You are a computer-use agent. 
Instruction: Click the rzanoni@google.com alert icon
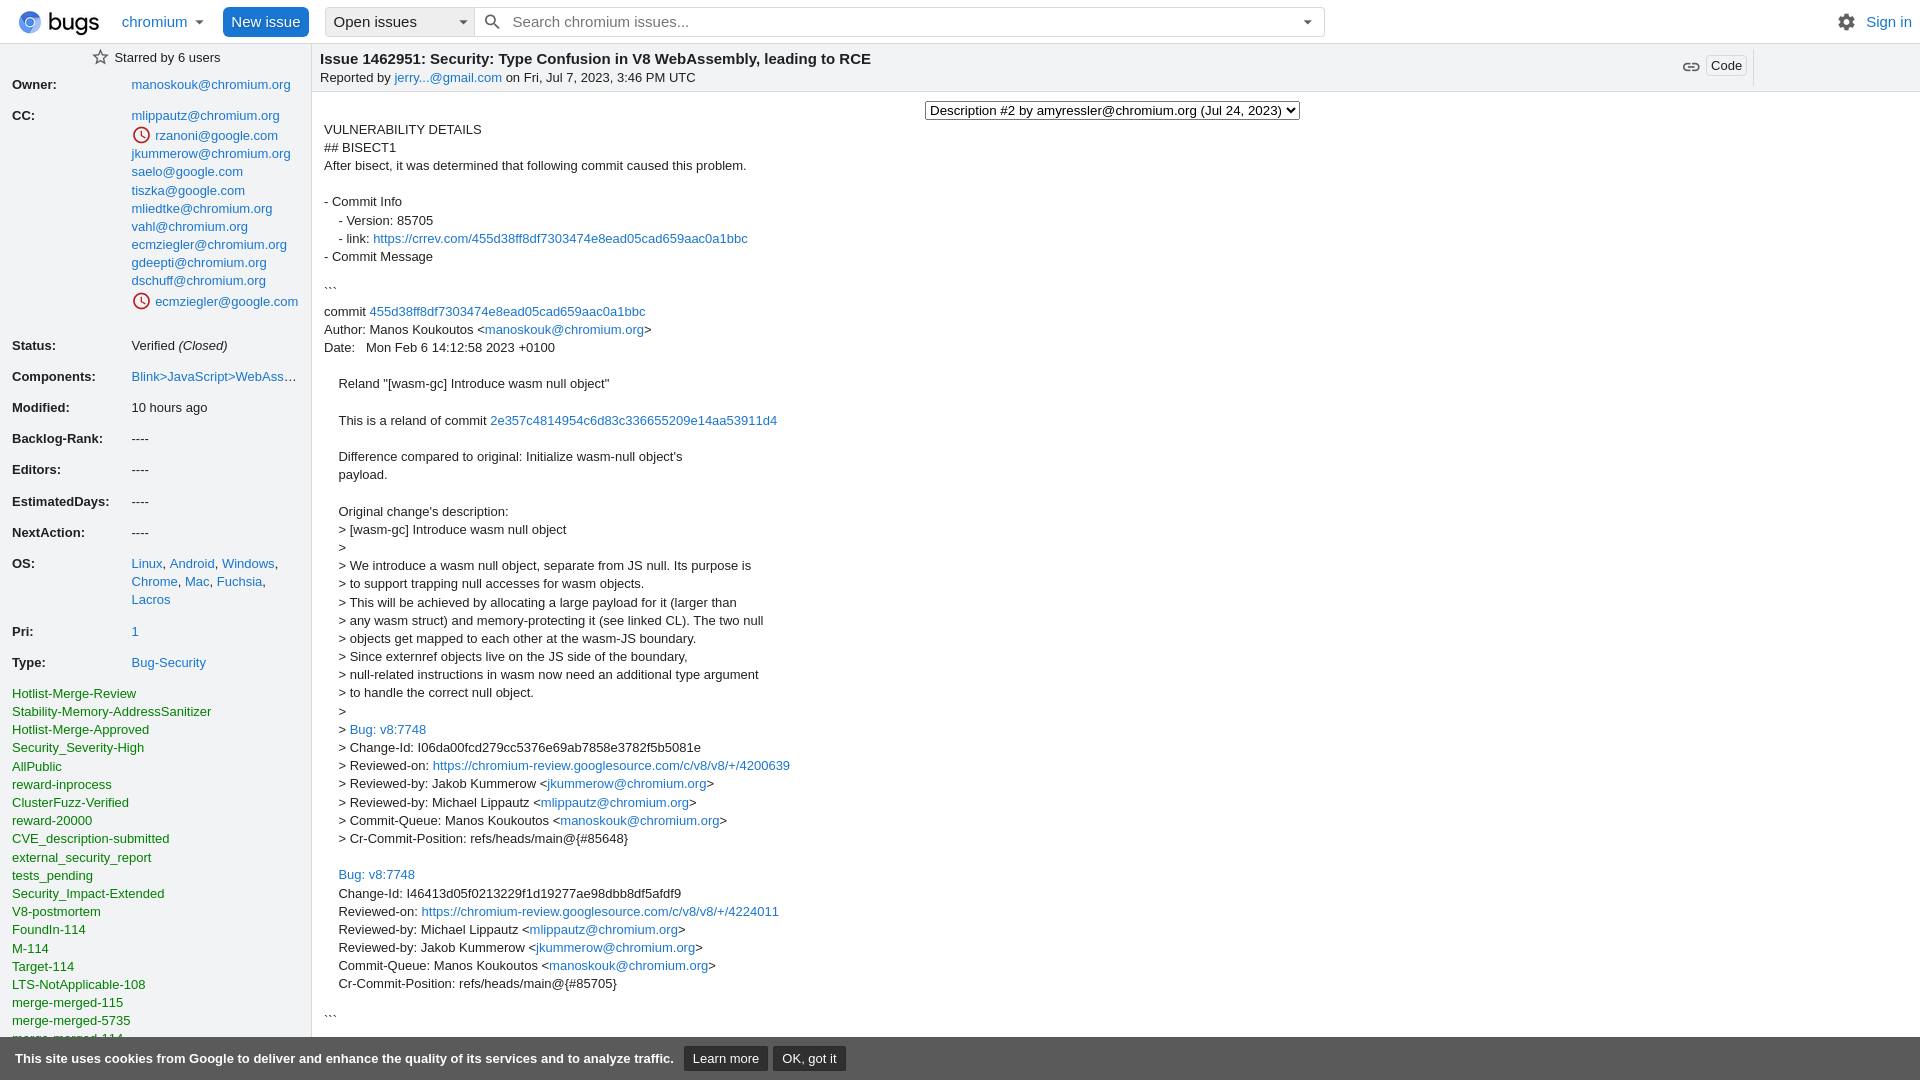coord(141,135)
